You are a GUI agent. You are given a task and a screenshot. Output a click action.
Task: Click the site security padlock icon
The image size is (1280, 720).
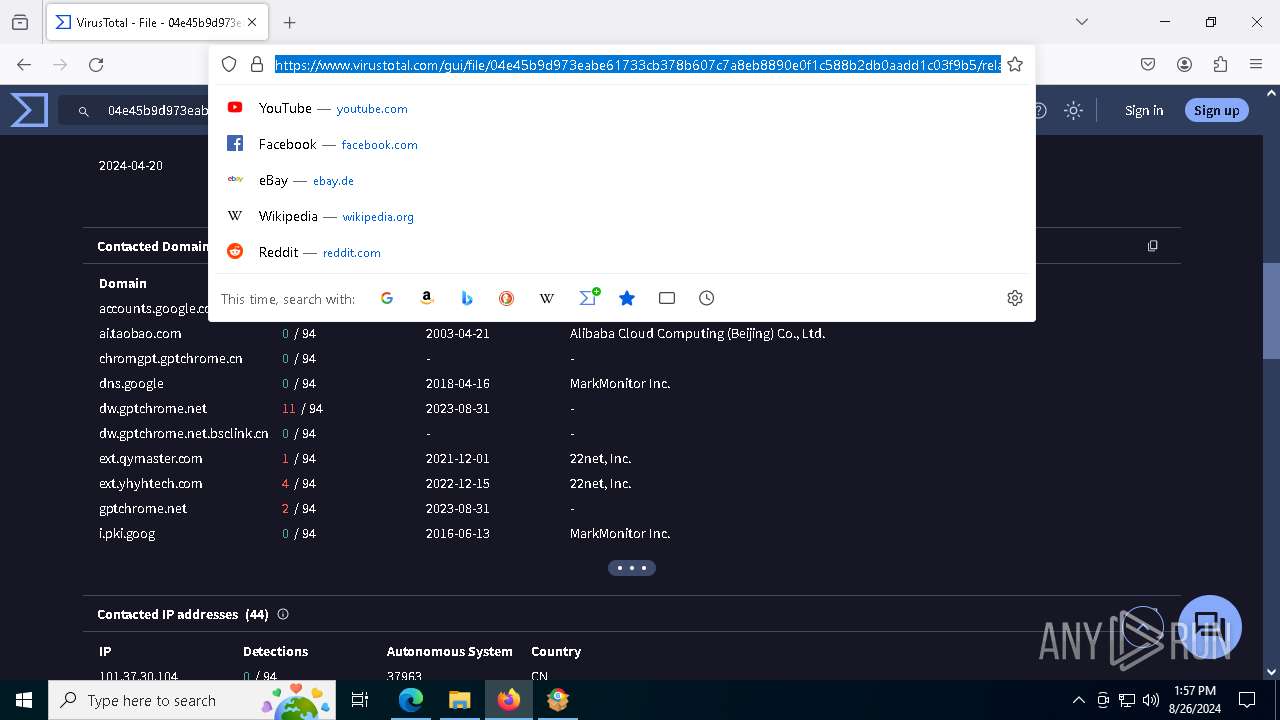pos(257,64)
